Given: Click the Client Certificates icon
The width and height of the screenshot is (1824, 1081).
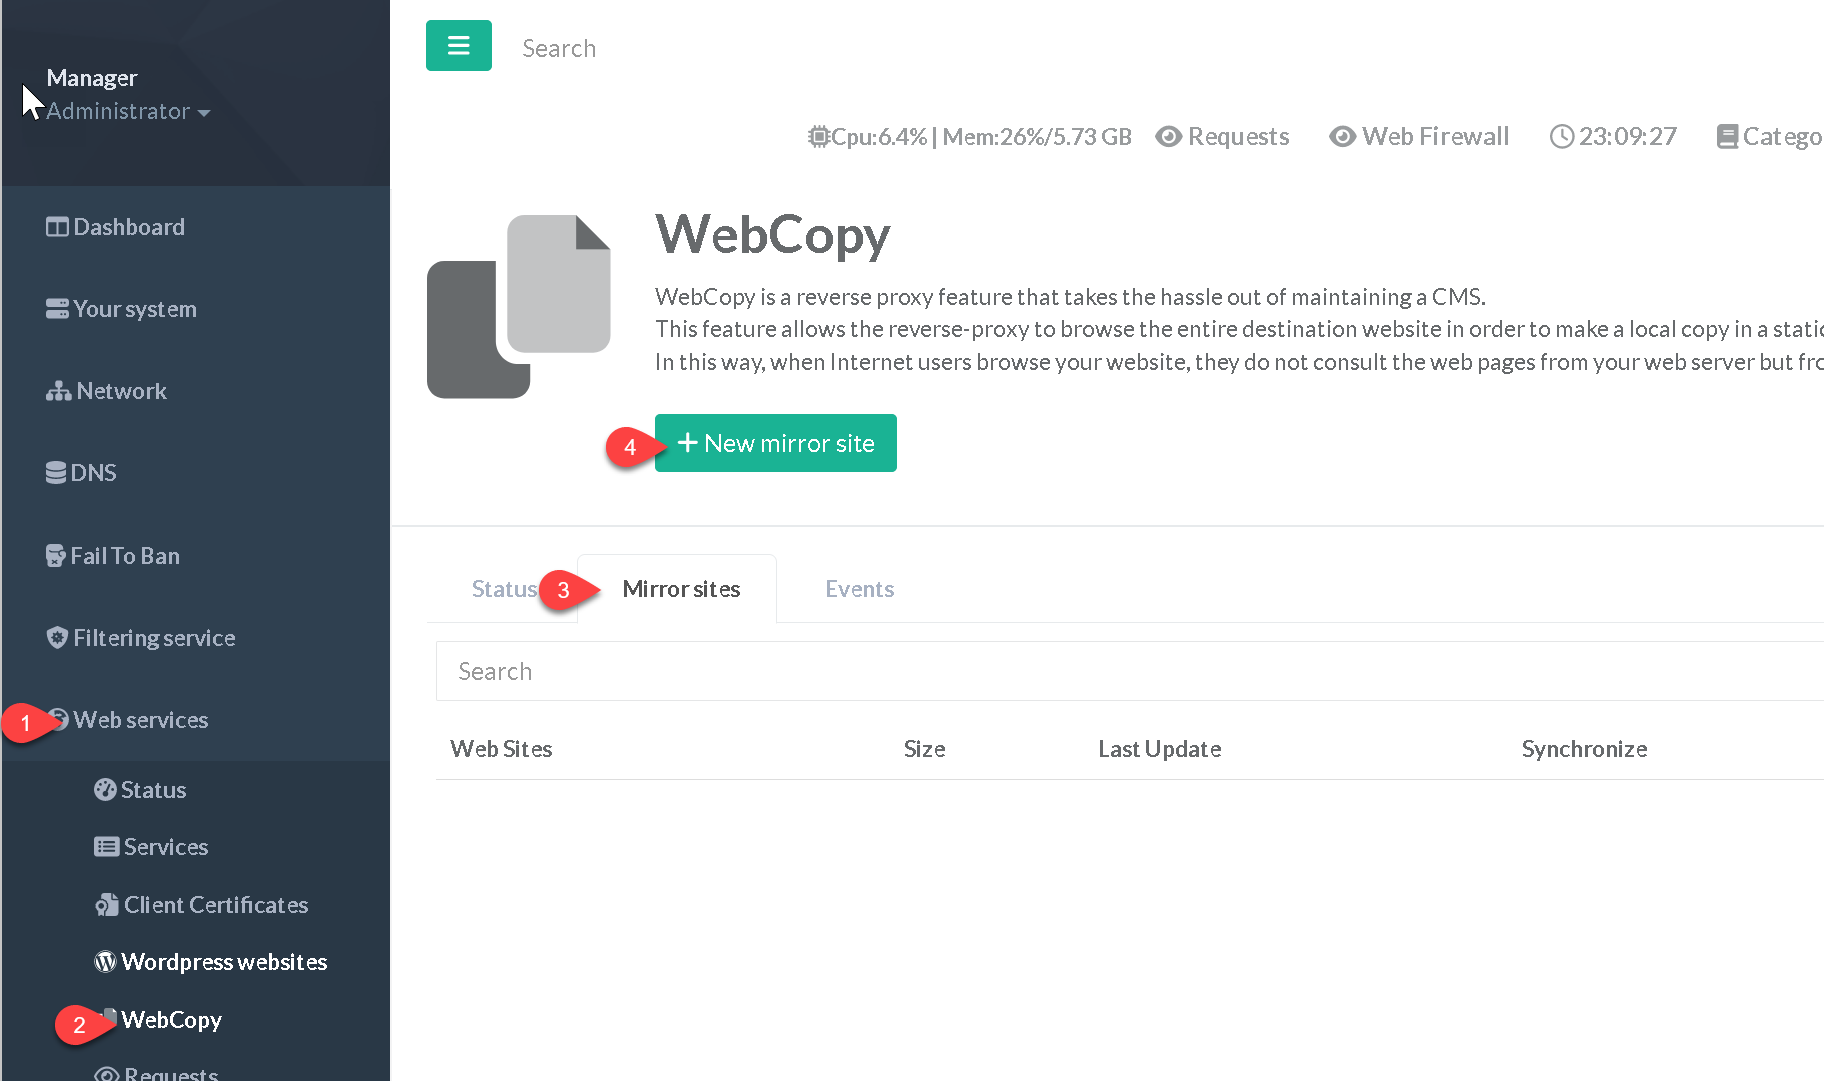Looking at the screenshot, I should [x=106, y=905].
